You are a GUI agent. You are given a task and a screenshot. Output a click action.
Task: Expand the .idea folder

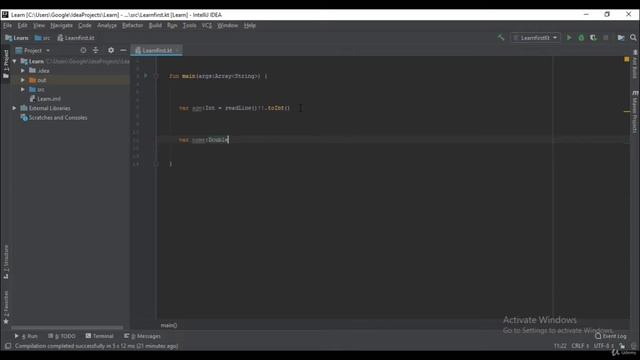tap(23, 71)
